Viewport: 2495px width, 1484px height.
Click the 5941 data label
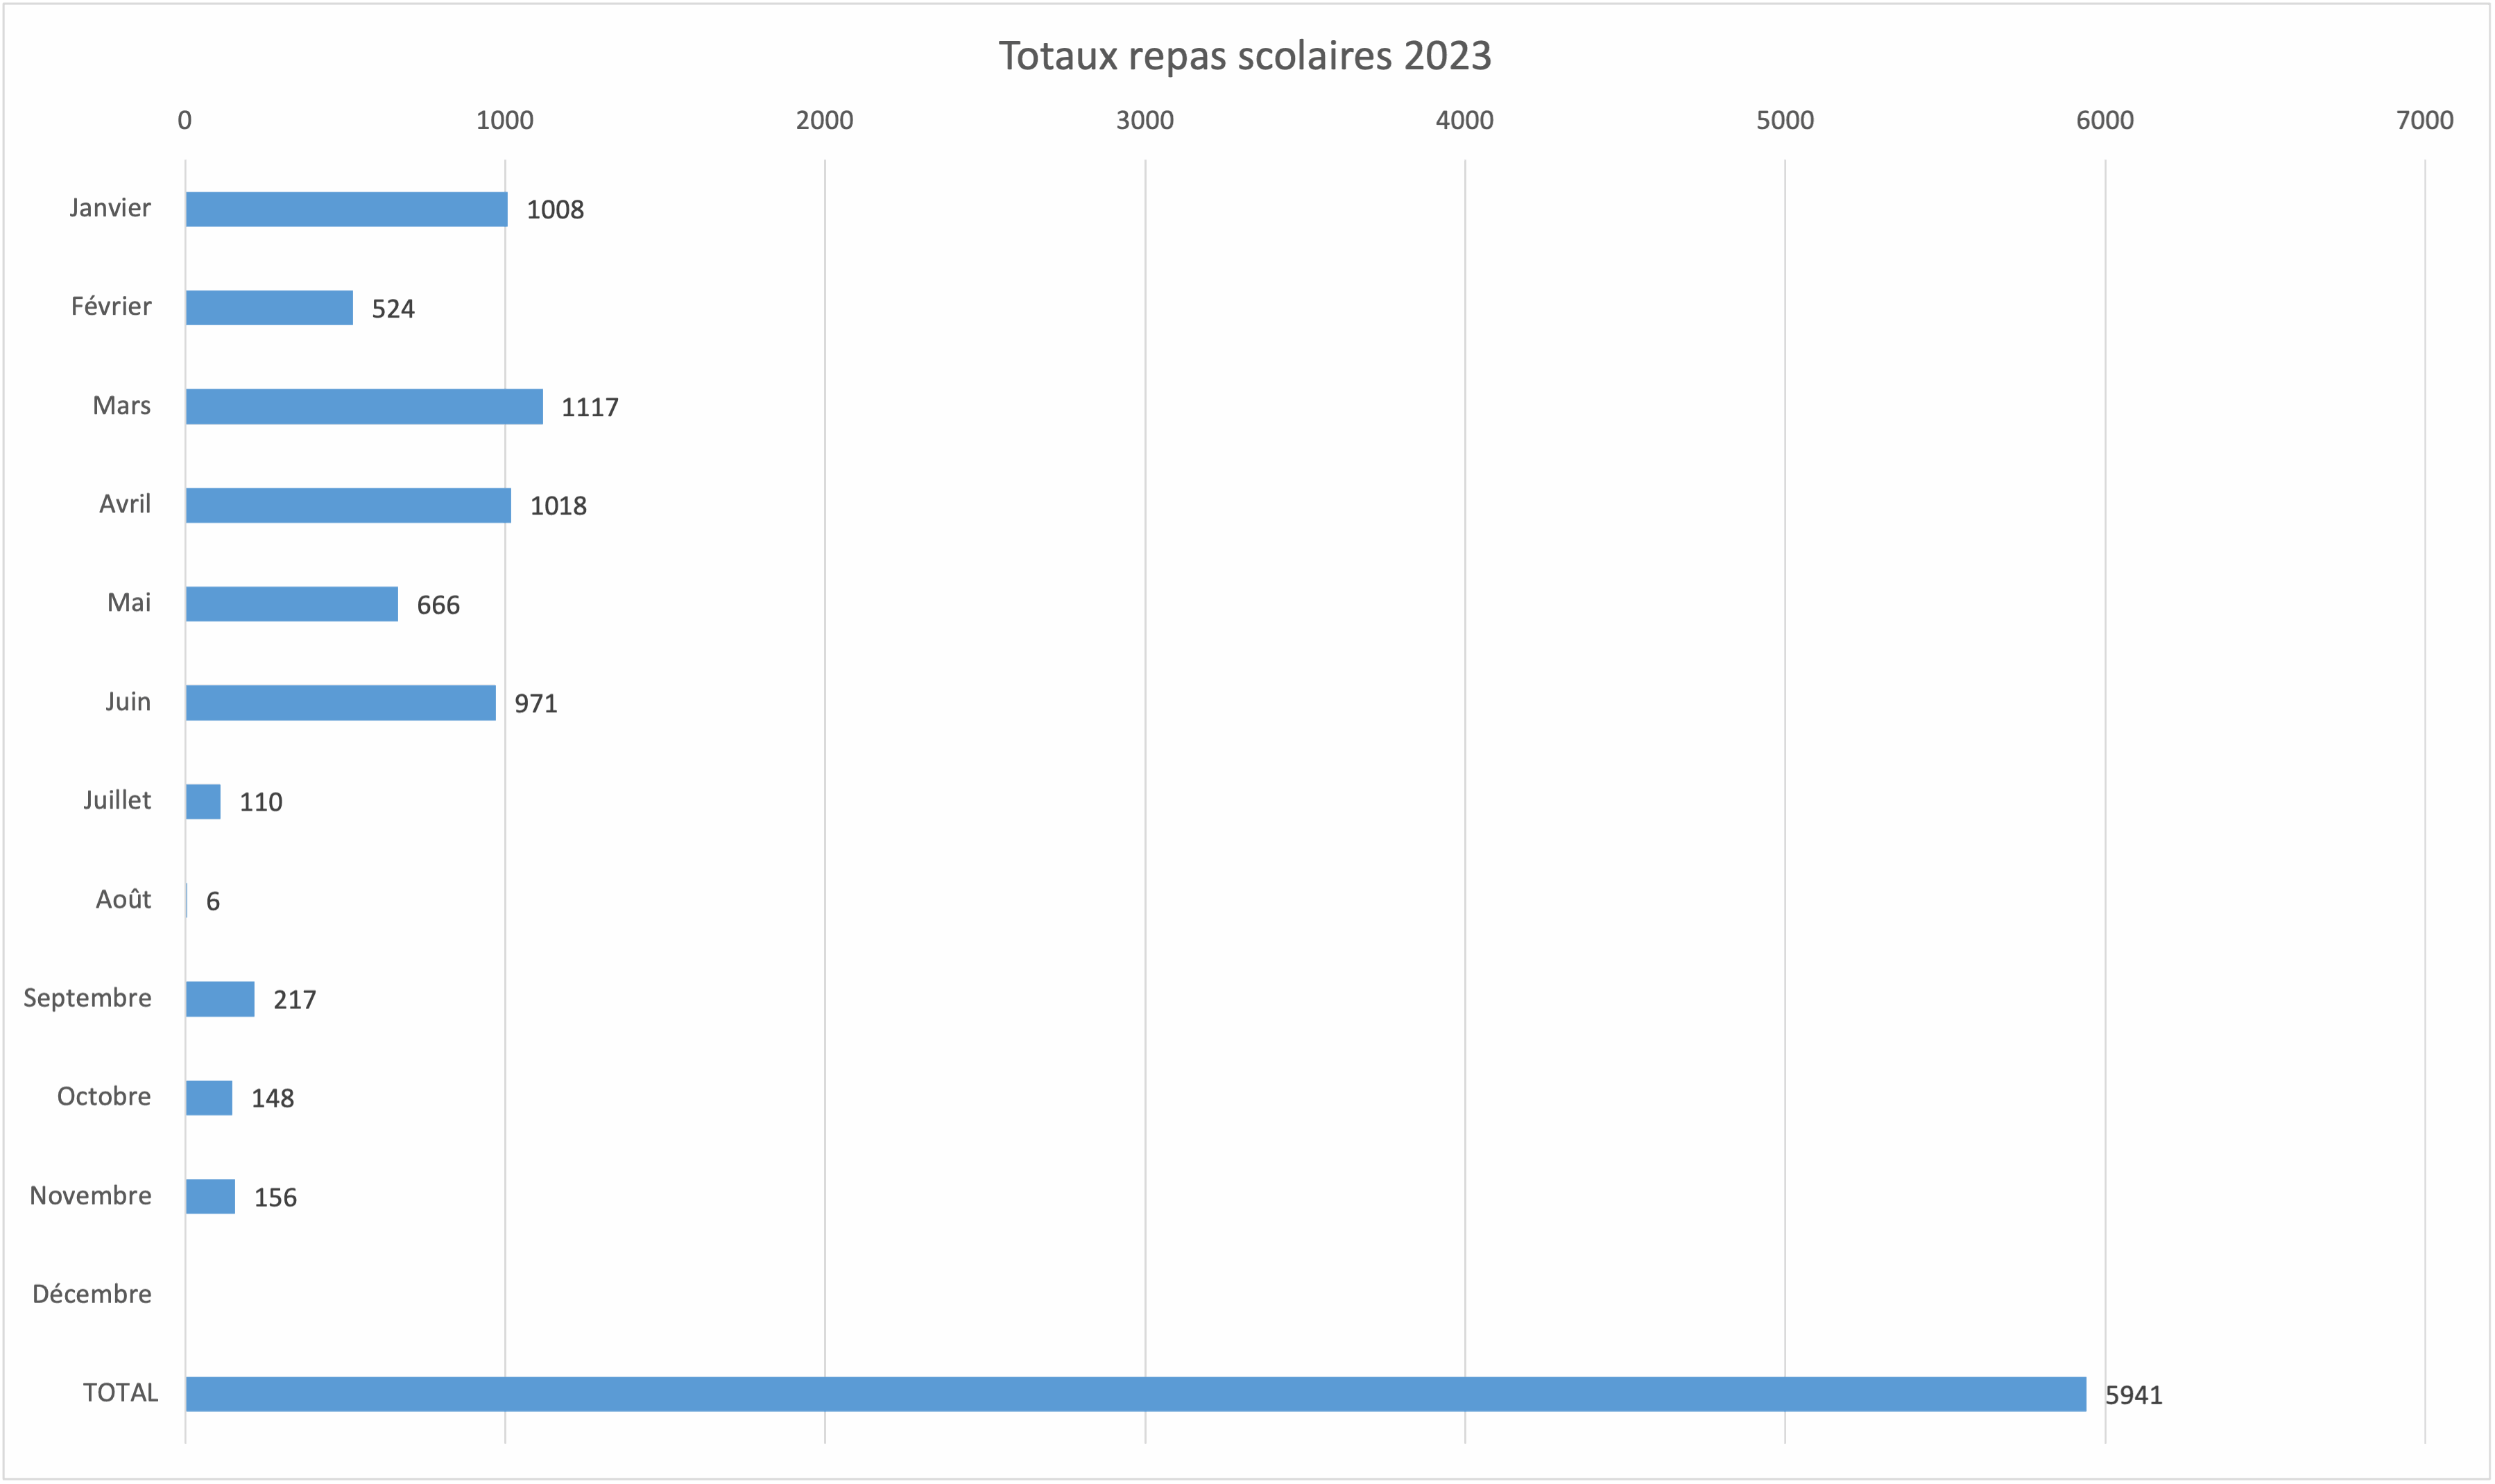click(2133, 1396)
